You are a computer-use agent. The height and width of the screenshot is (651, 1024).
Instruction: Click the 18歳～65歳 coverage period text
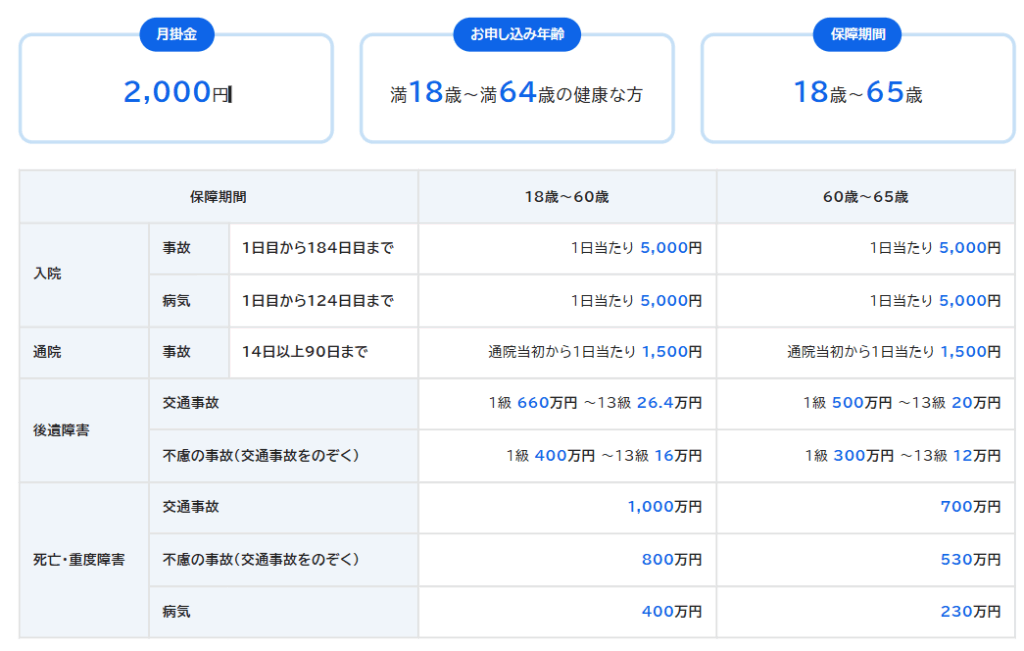857,94
